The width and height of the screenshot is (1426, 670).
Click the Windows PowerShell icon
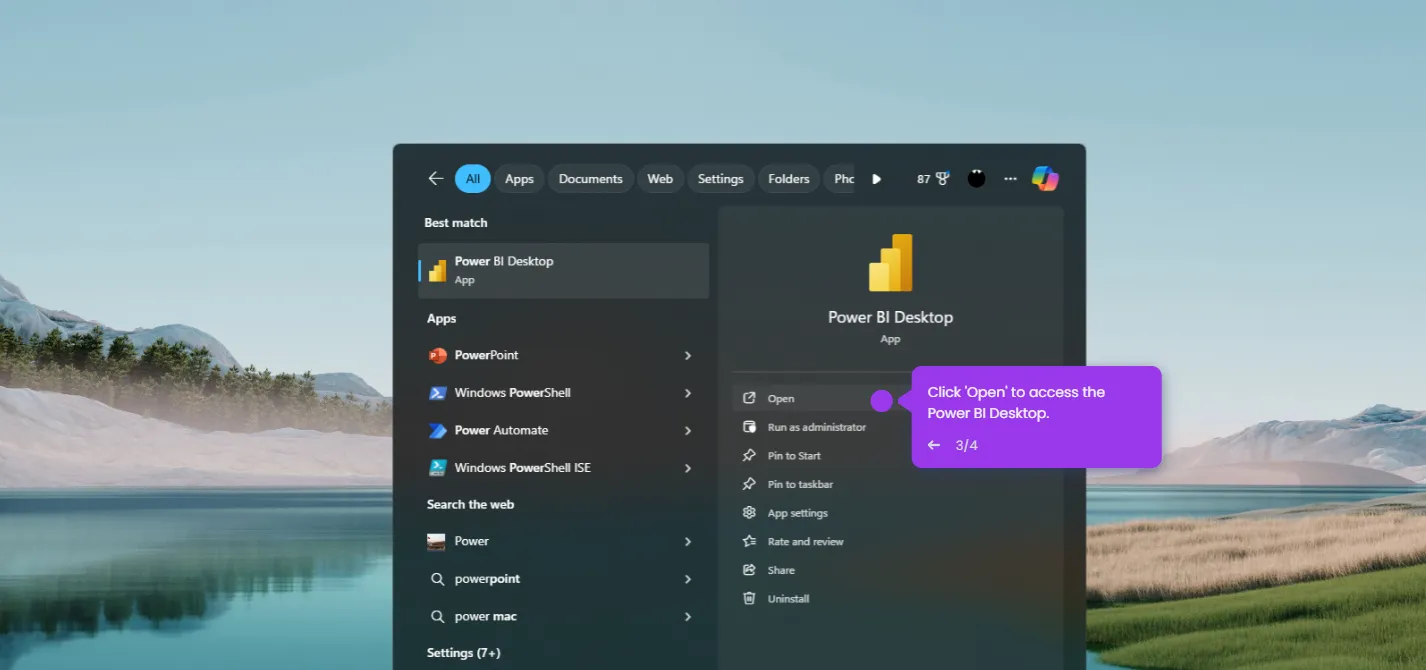click(437, 393)
